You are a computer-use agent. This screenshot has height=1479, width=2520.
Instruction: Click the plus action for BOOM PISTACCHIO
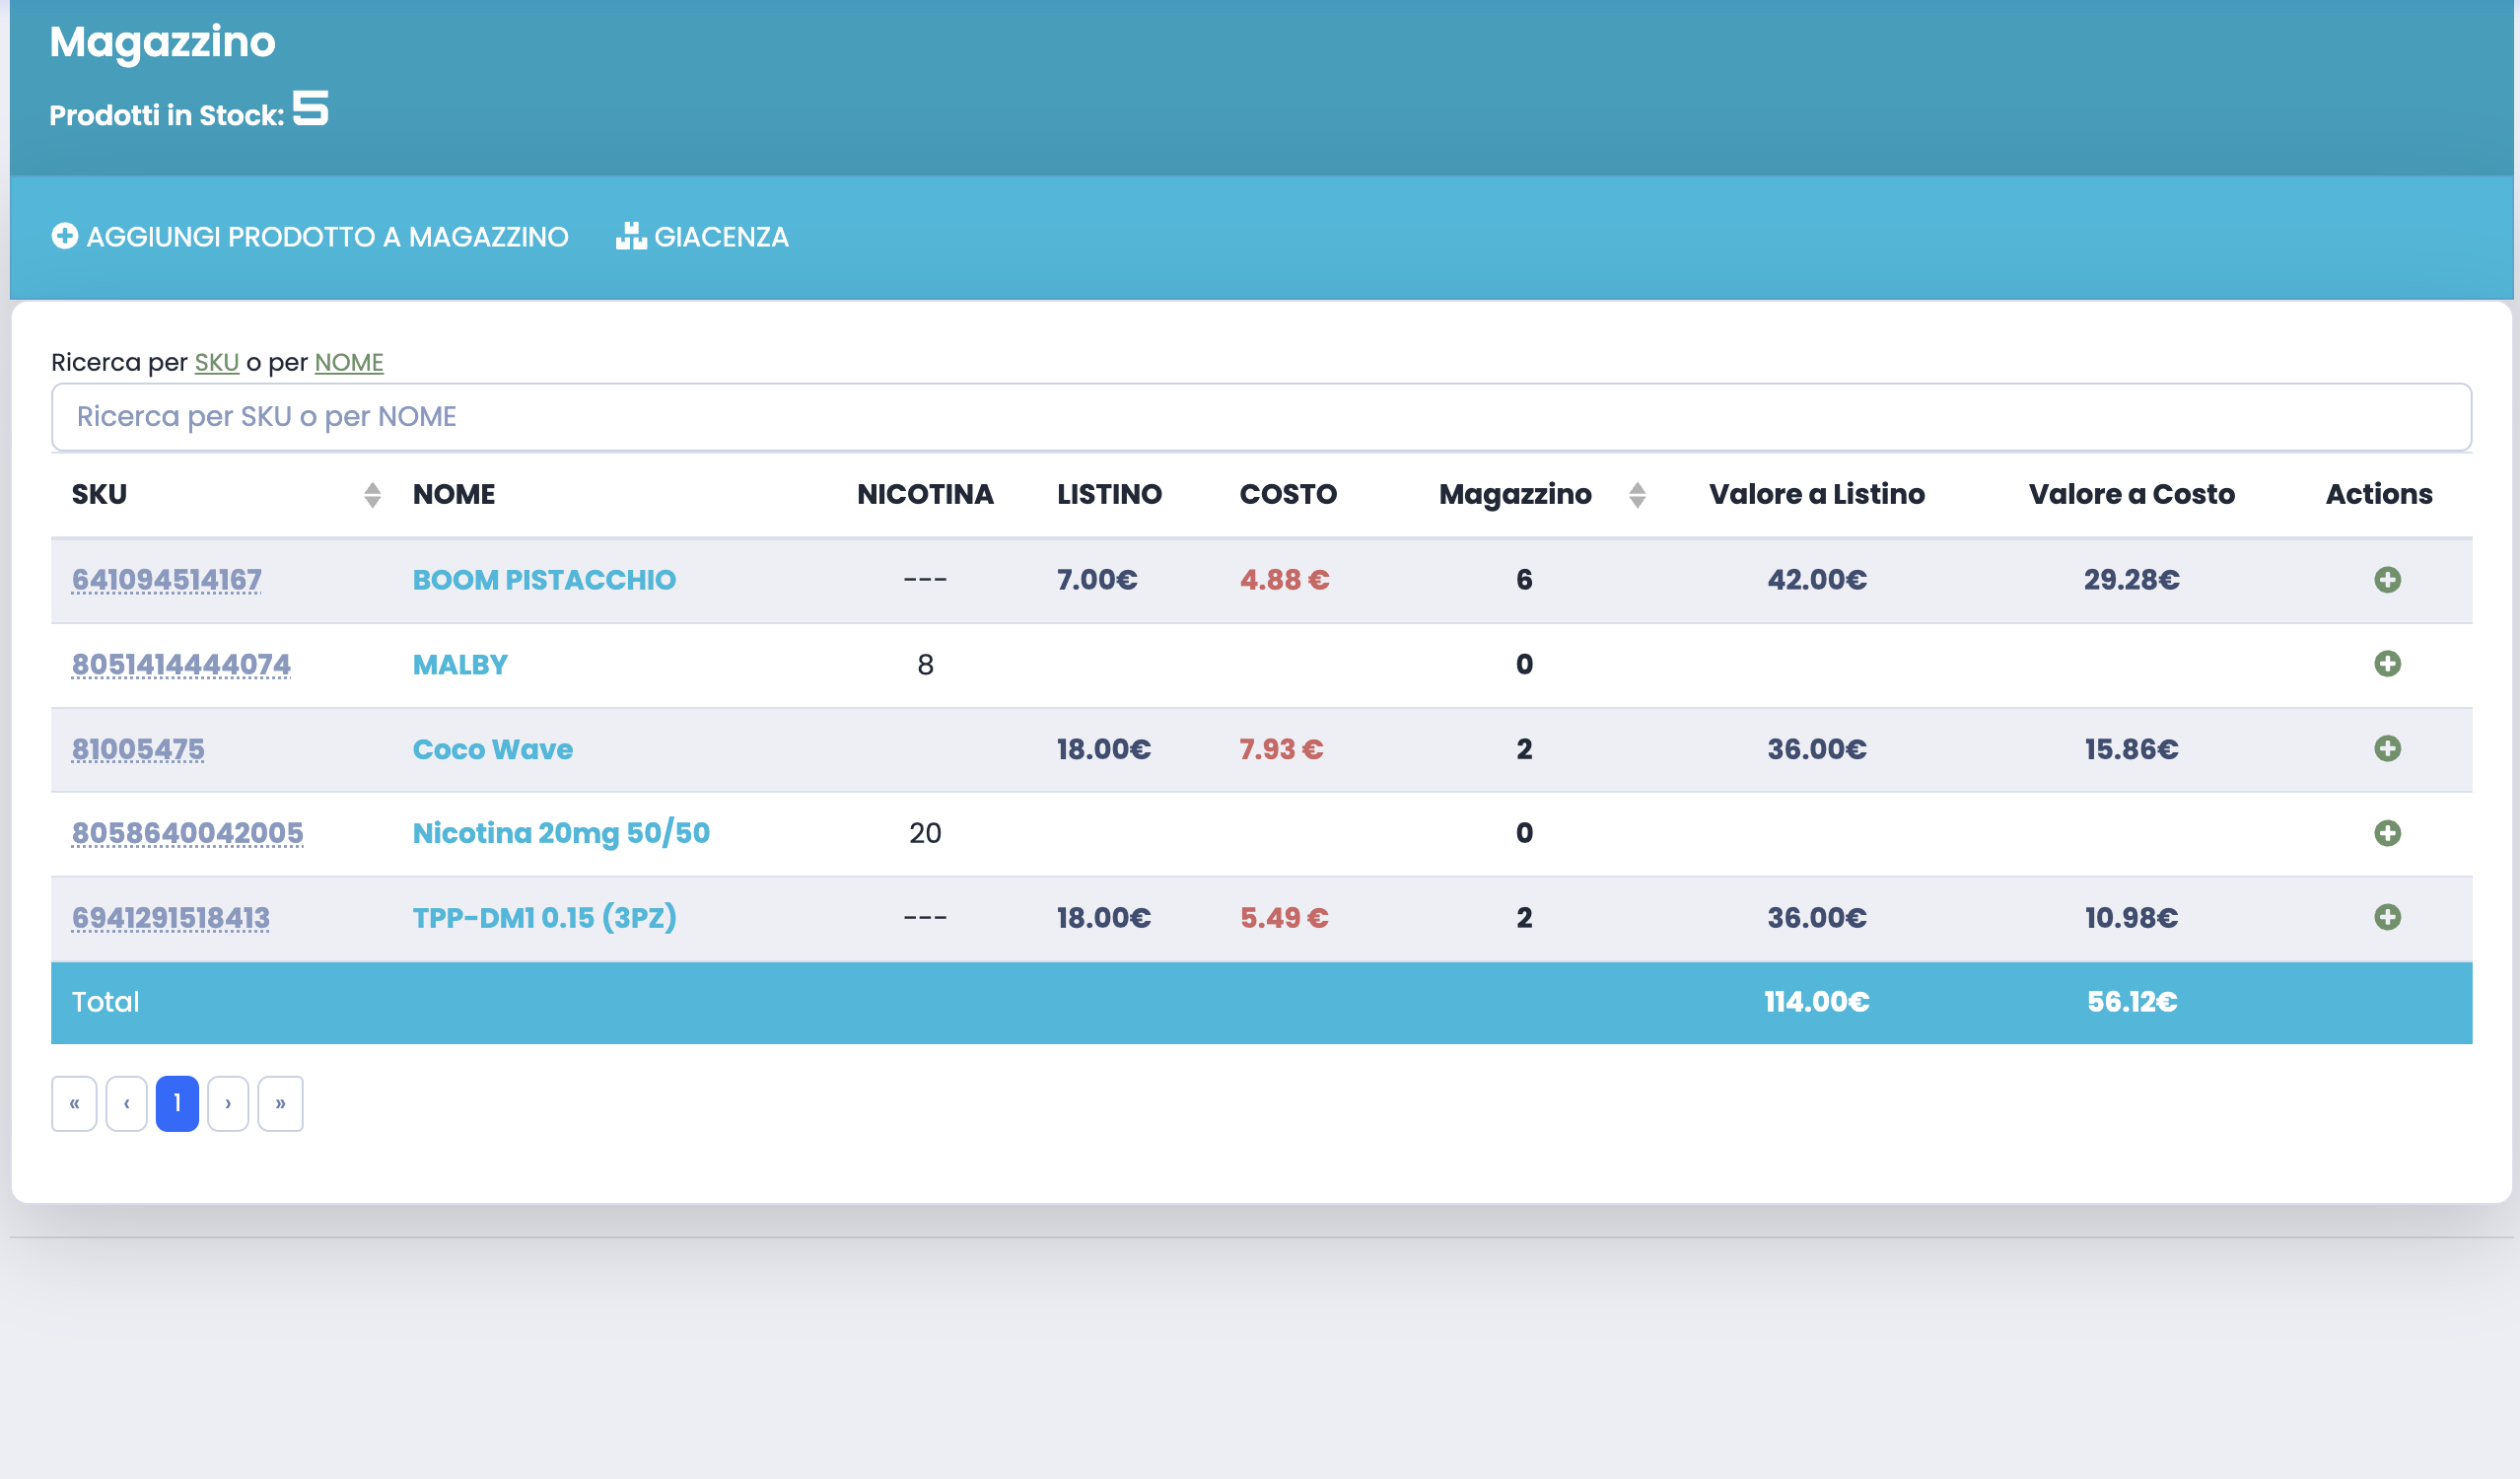pos(2387,580)
